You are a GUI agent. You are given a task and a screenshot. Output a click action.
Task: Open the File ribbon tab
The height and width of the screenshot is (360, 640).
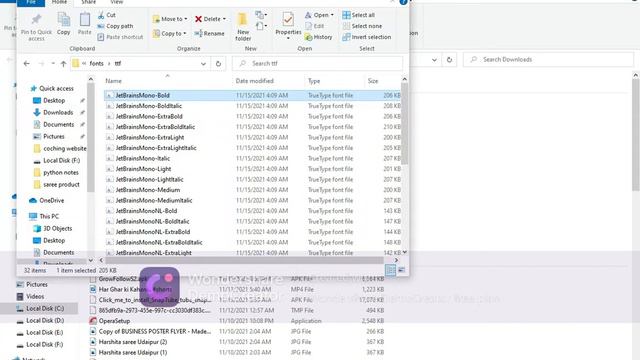point(31,2)
